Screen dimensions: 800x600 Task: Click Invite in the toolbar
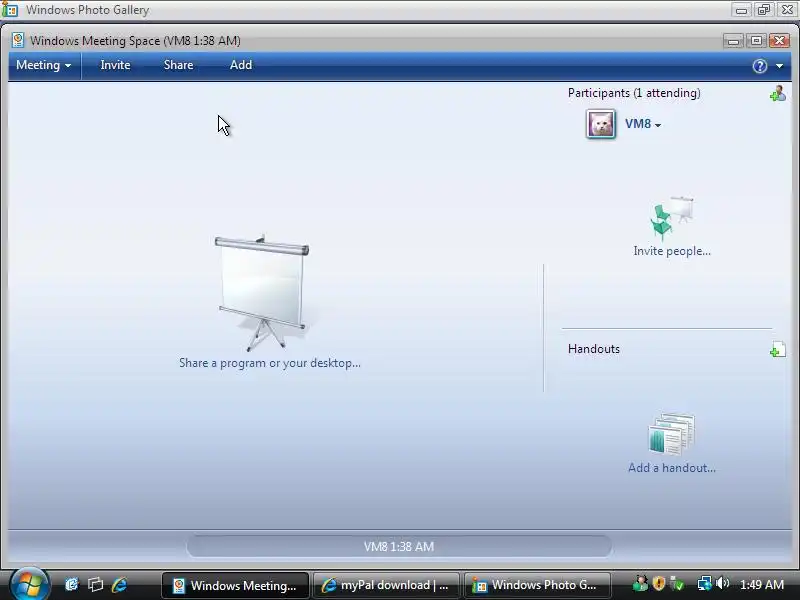(x=115, y=65)
